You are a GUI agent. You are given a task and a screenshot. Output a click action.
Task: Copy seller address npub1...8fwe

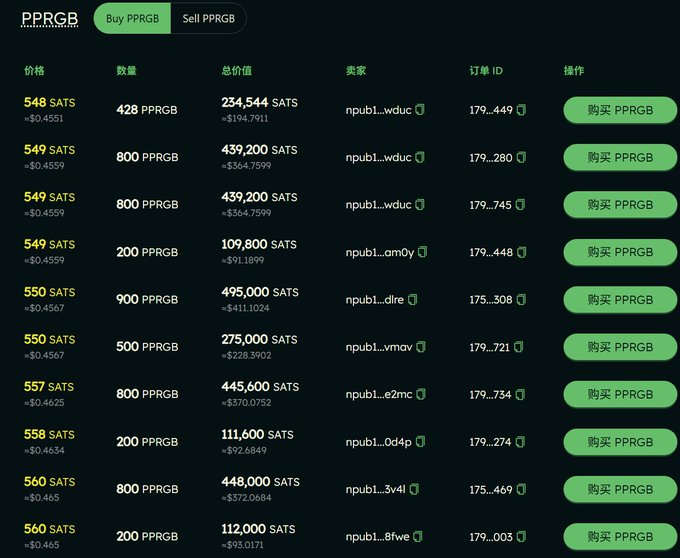(418, 536)
